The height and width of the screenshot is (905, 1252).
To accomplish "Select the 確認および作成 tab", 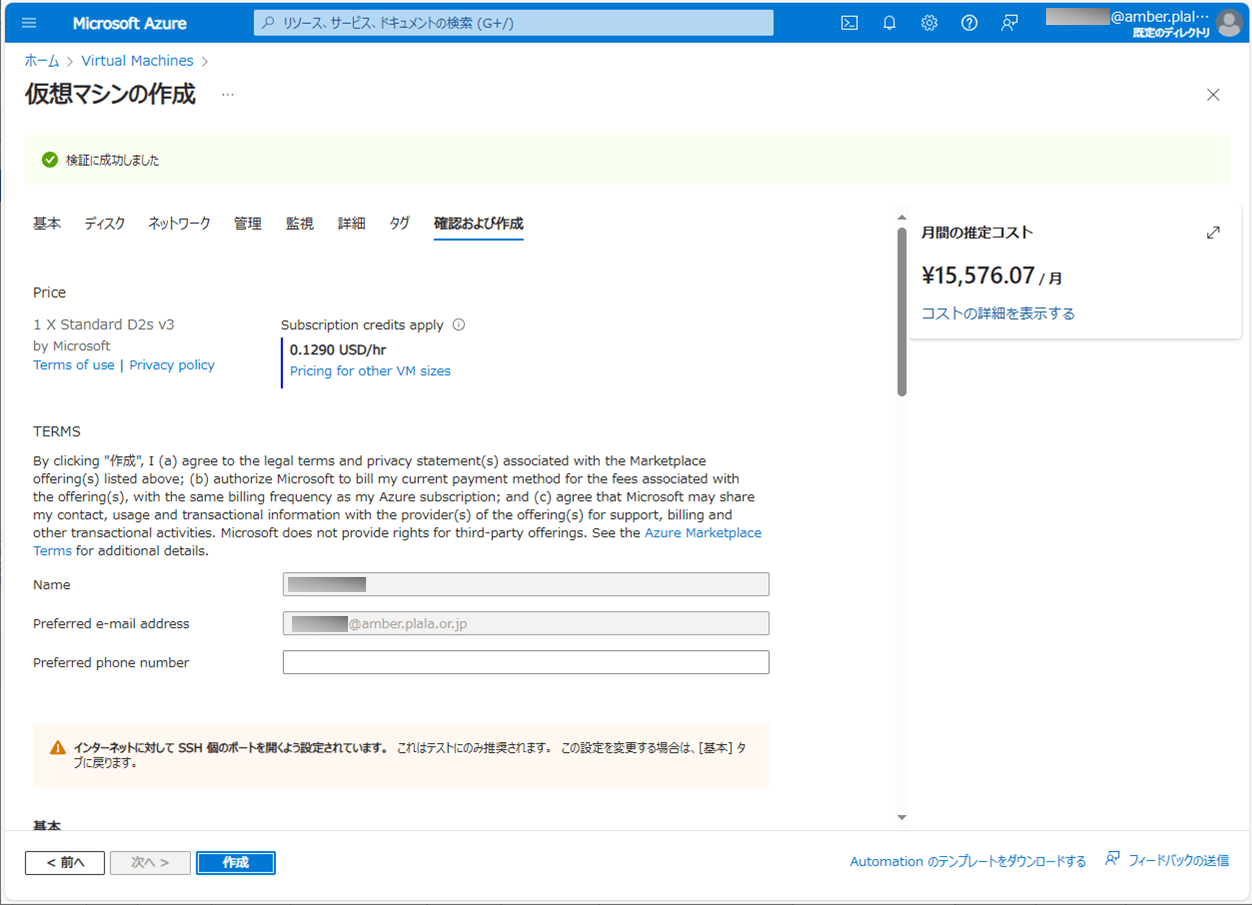I will coord(478,223).
